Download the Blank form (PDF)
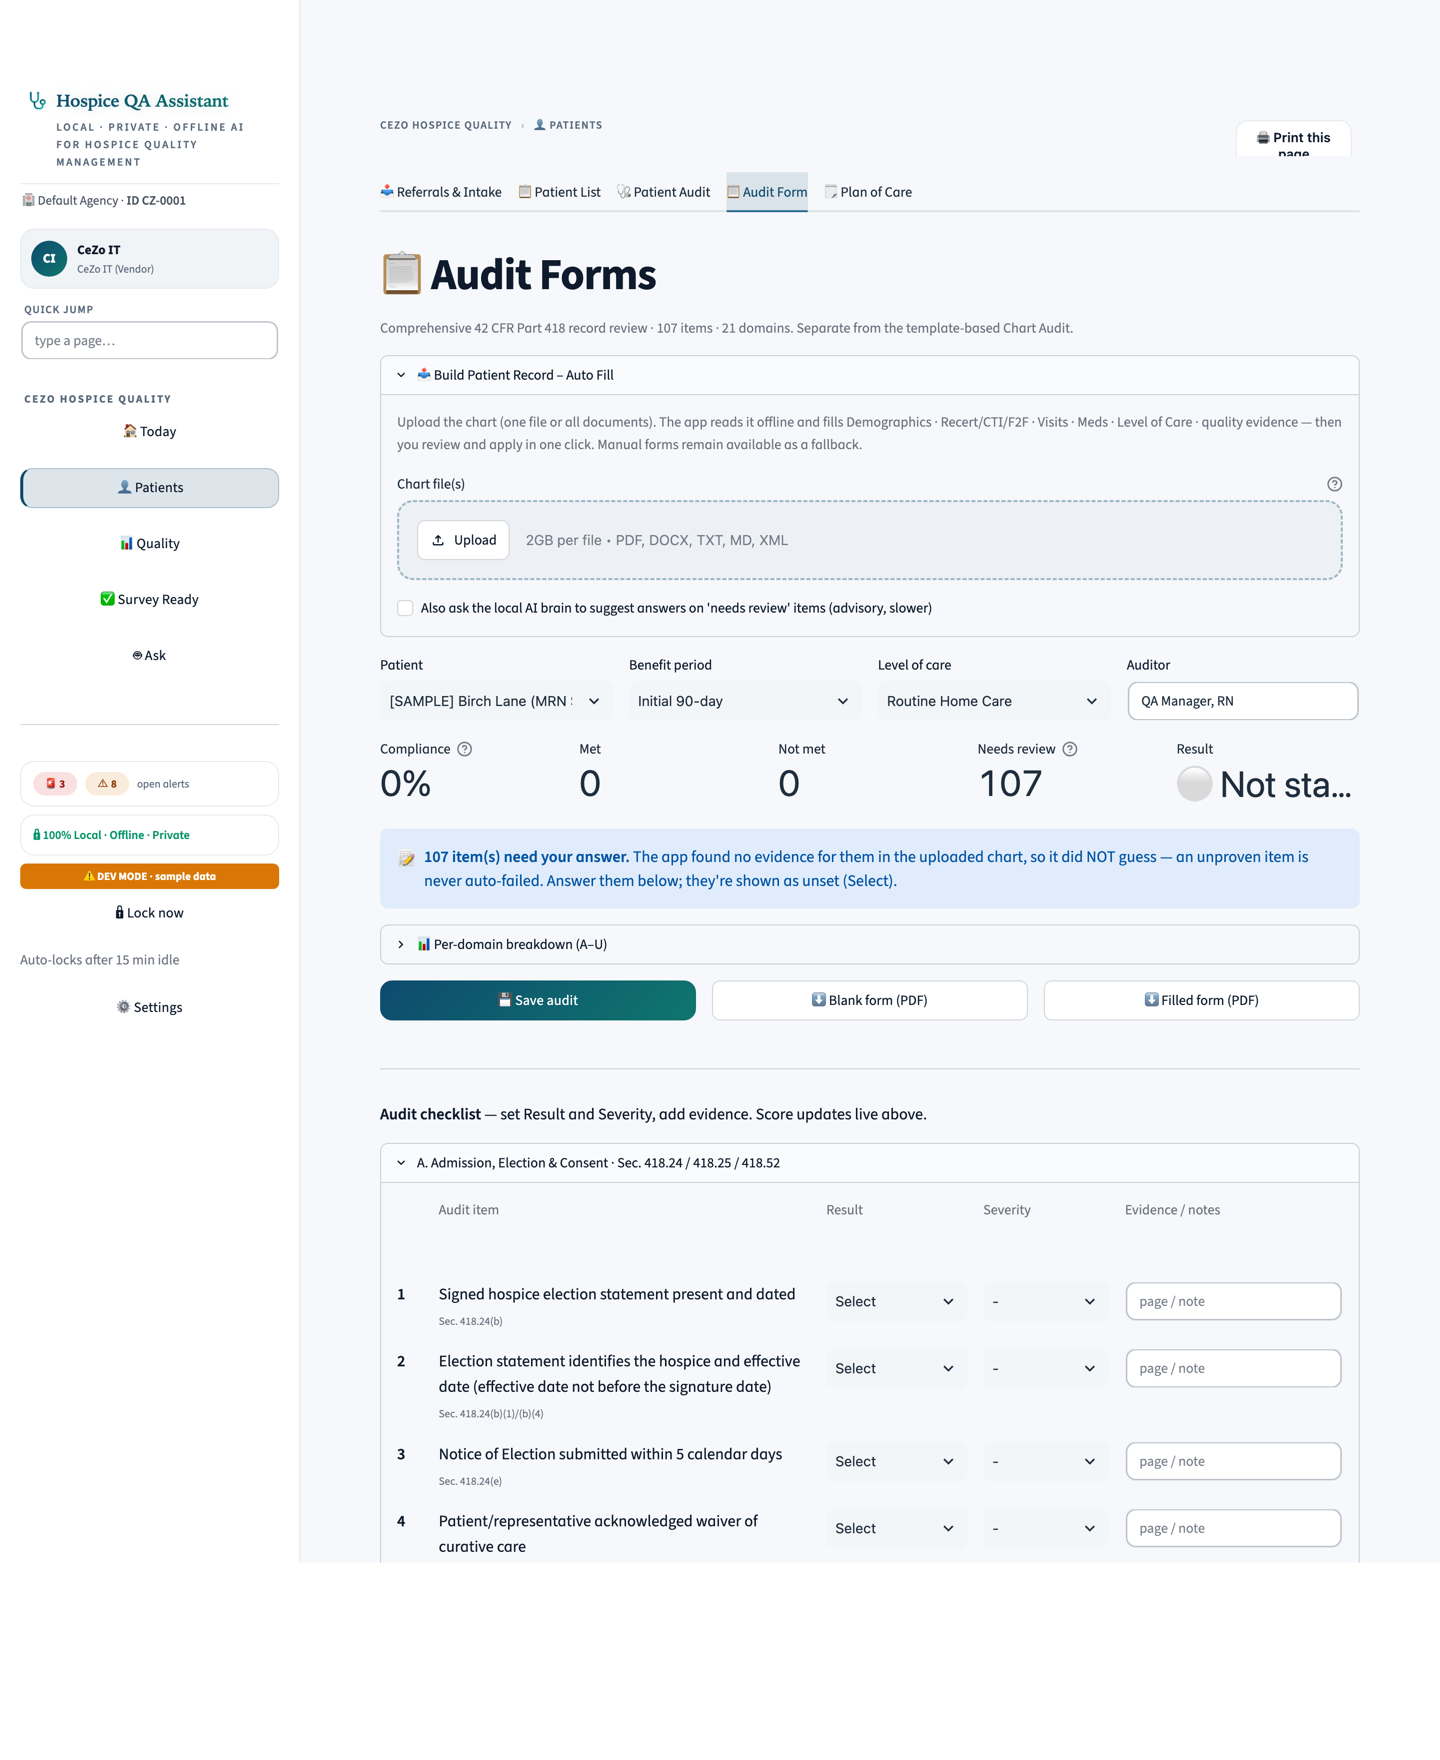The height and width of the screenshot is (1760, 1440). (869, 1000)
